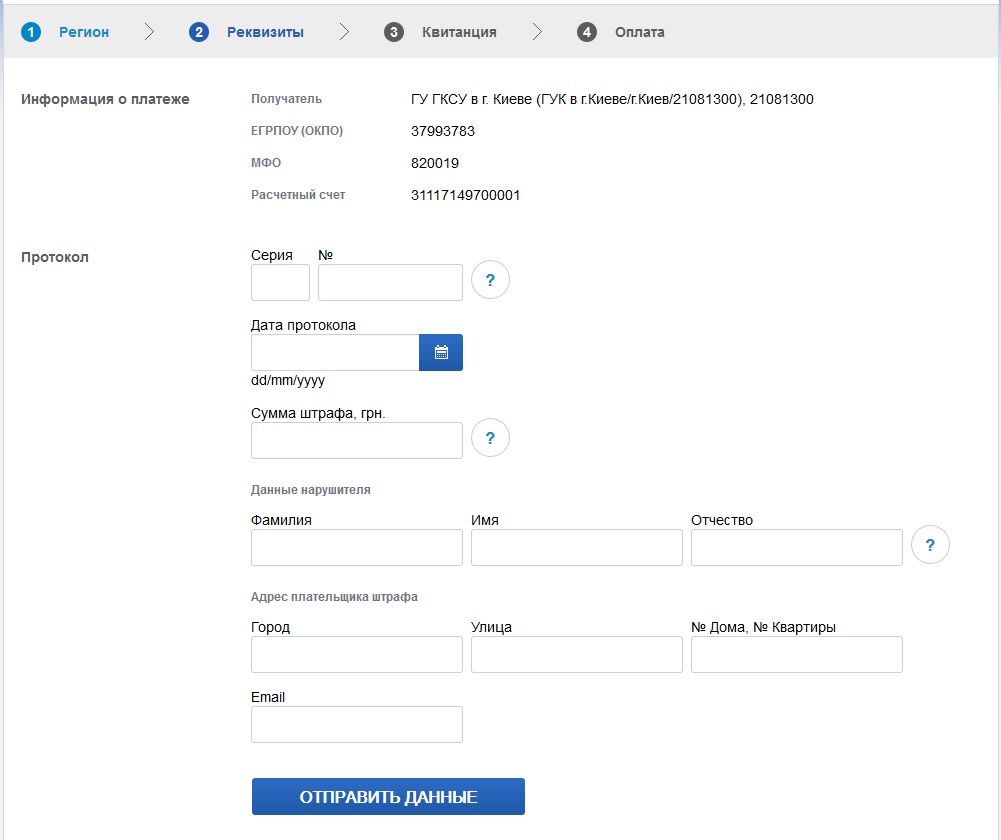The height and width of the screenshot is (840, 1001).
Task: Click the Фамилия input field
Action: click(357, 548)
